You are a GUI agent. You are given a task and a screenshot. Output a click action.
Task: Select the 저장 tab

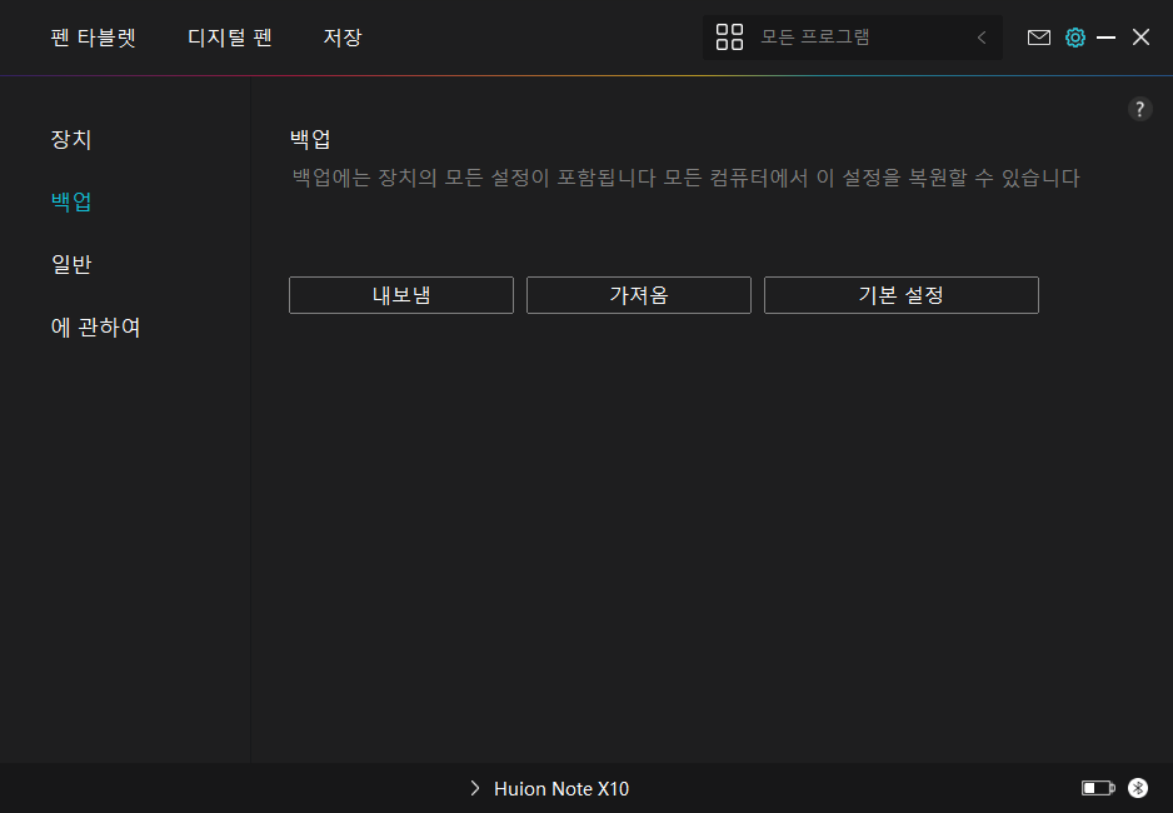click(342, 38)
